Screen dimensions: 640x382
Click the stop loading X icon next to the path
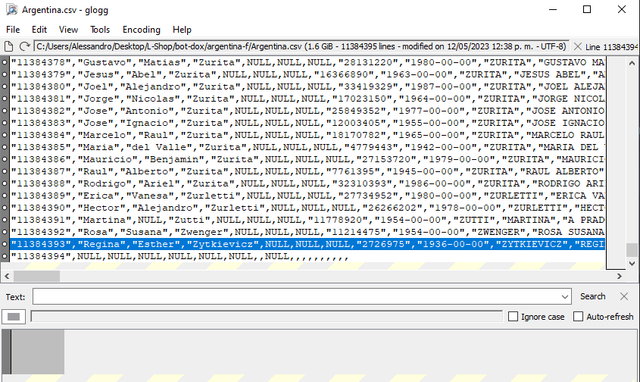pyautogui.click(x=578, y=47)
